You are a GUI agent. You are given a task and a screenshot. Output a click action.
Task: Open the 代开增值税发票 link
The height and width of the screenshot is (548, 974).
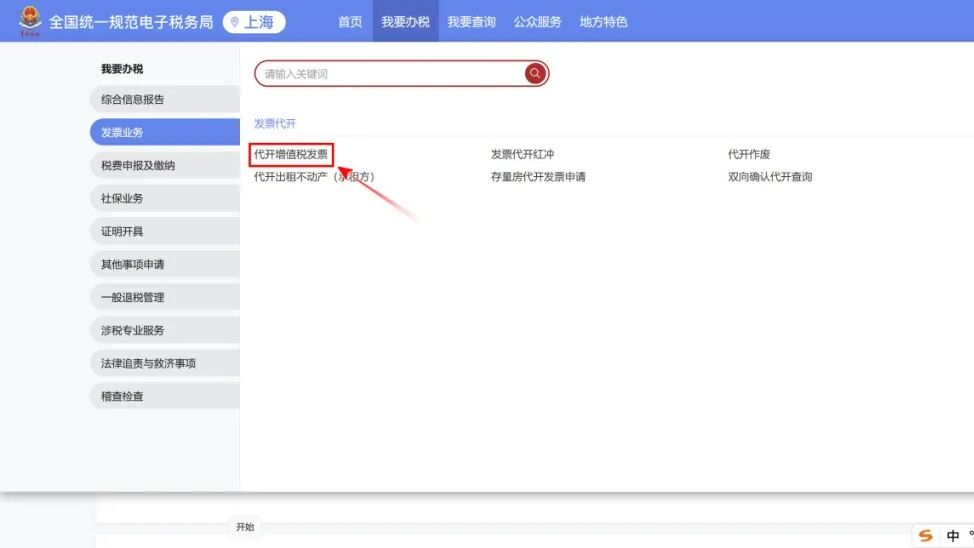(x=291, y=154)
